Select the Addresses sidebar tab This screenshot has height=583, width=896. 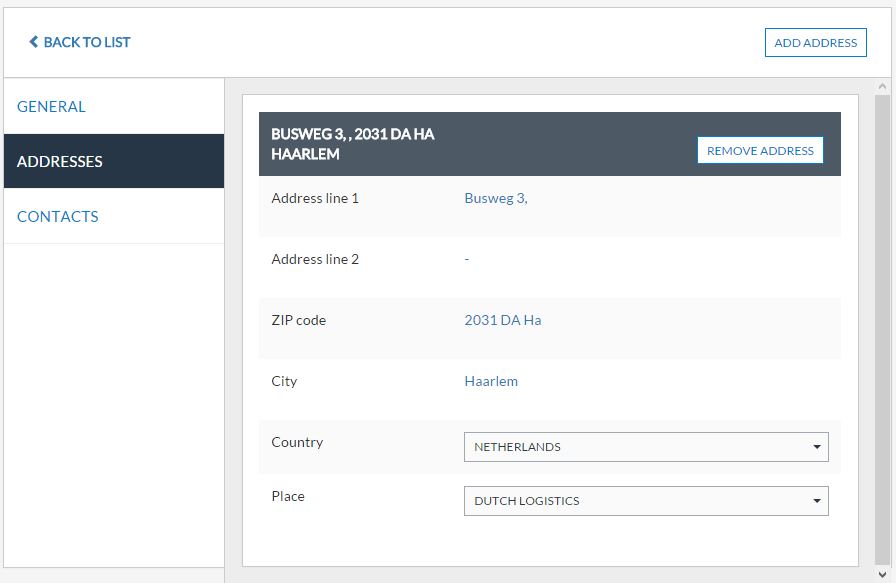60,161
